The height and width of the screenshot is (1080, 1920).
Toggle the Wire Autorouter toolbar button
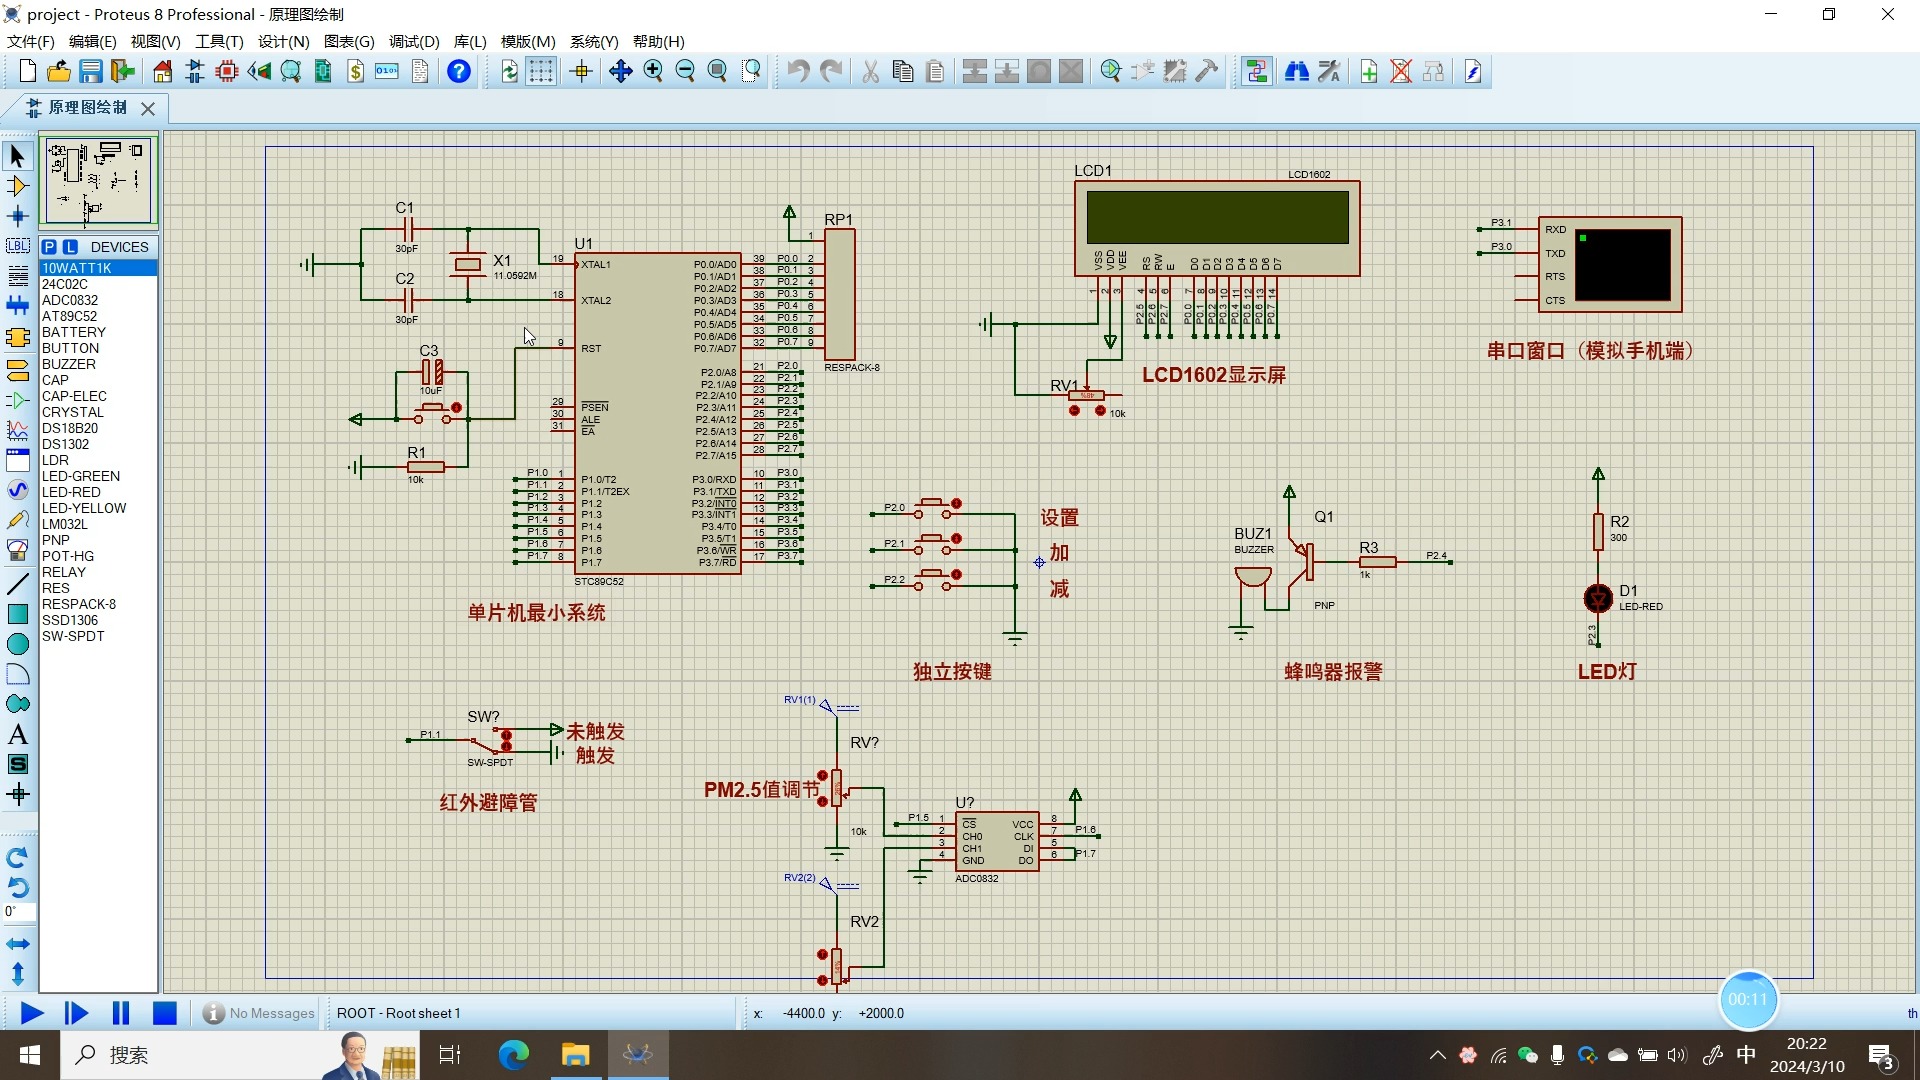pyautogui.click(x=1257, y=71)
